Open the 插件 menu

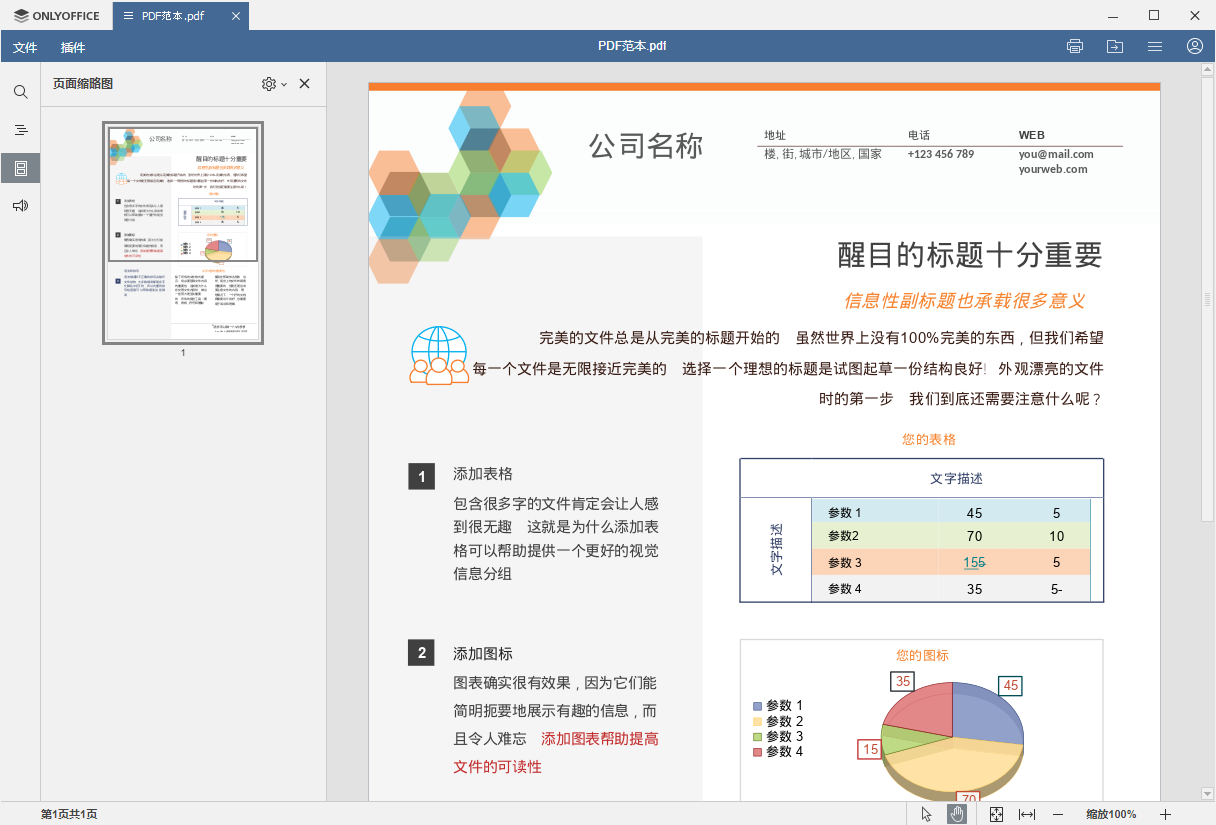73,47
